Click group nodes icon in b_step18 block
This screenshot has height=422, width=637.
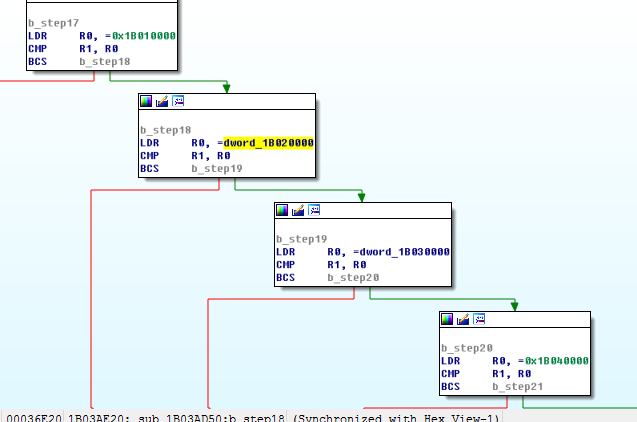[178, 101]
